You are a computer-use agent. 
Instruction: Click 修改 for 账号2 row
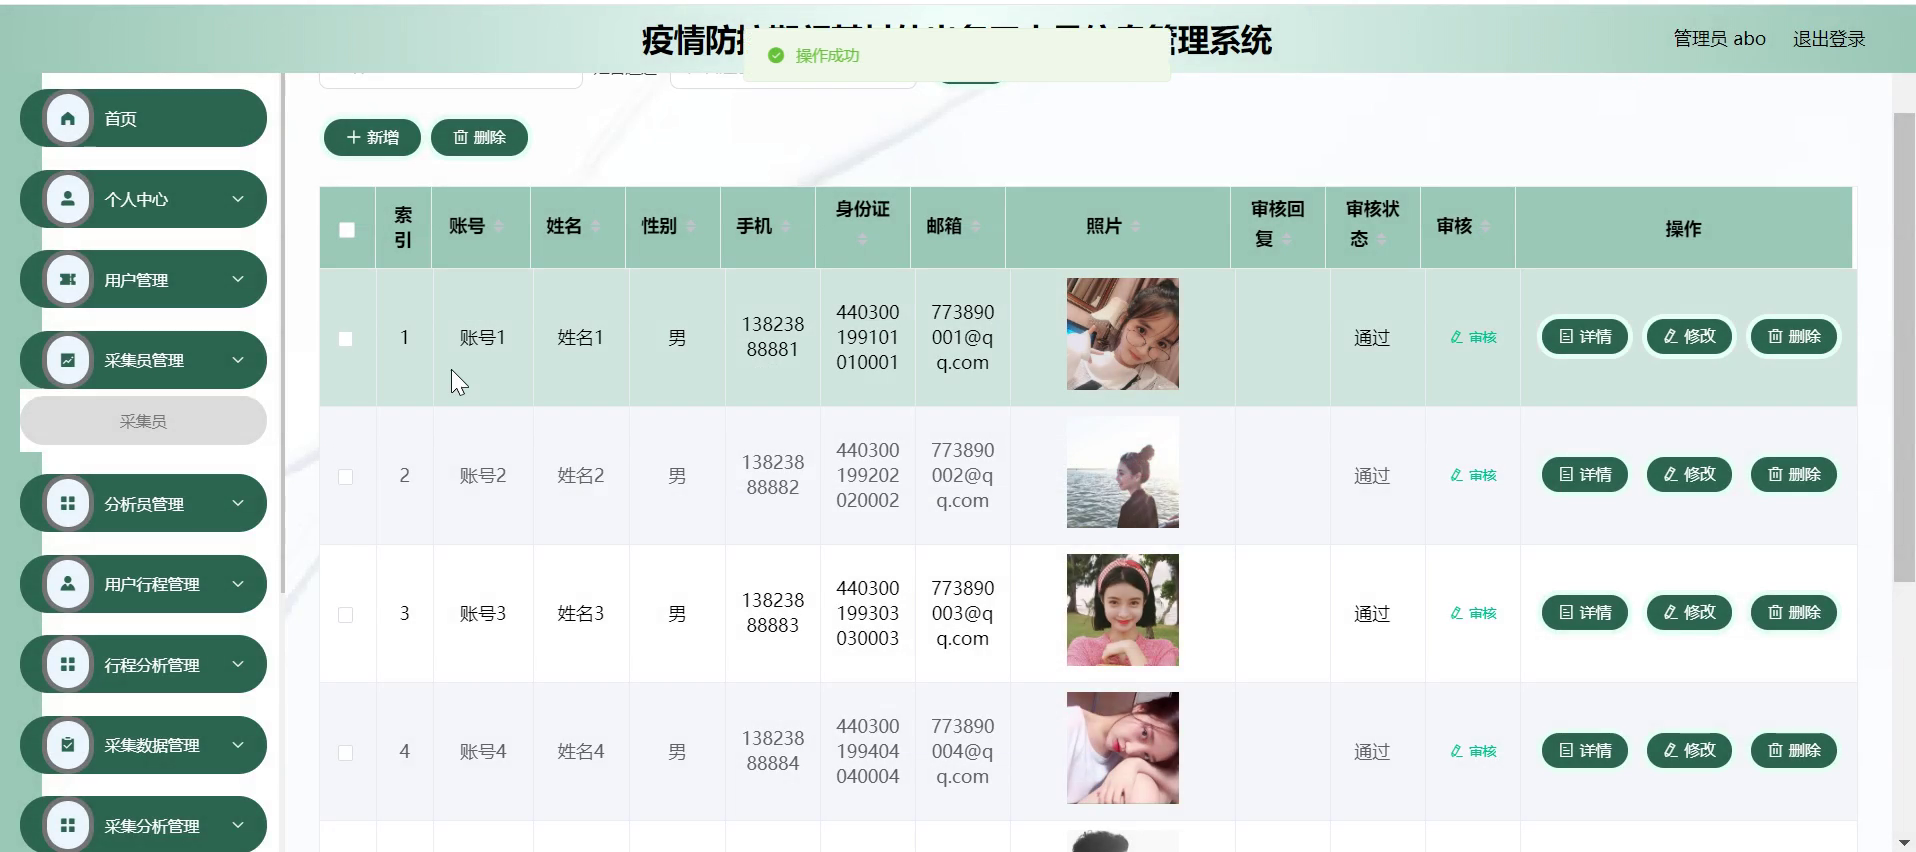click(x=1689, y=475)
